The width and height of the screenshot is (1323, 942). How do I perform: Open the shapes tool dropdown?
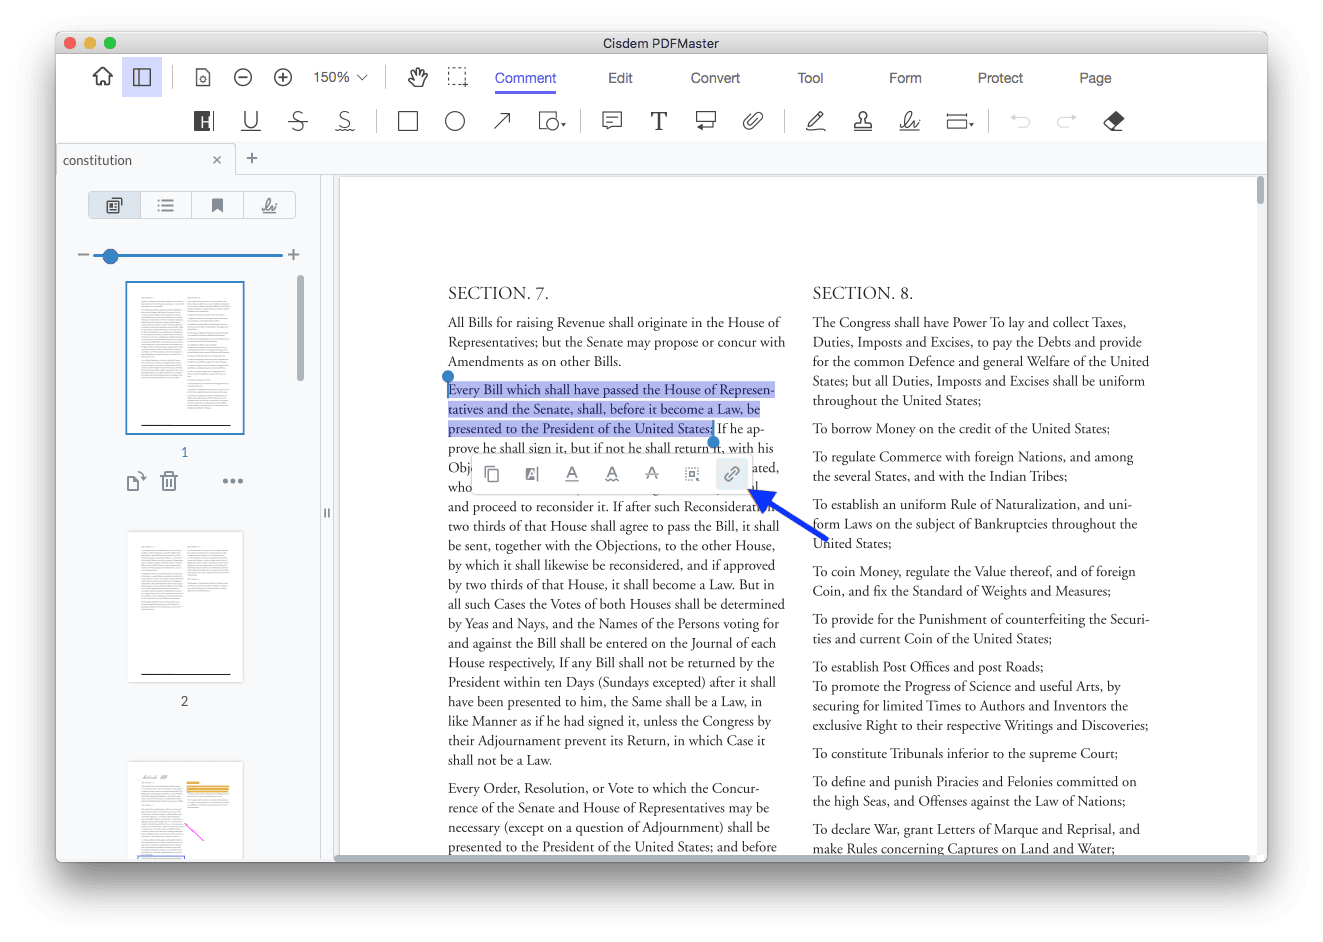tap(552, 121)
